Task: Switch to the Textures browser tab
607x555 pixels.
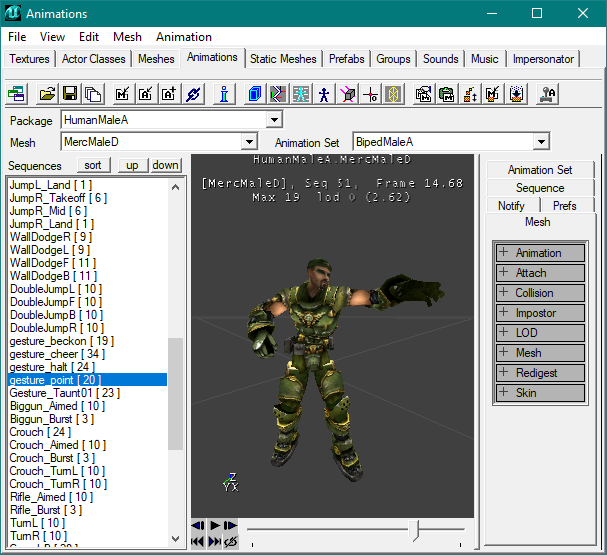Action: point(29,59)
